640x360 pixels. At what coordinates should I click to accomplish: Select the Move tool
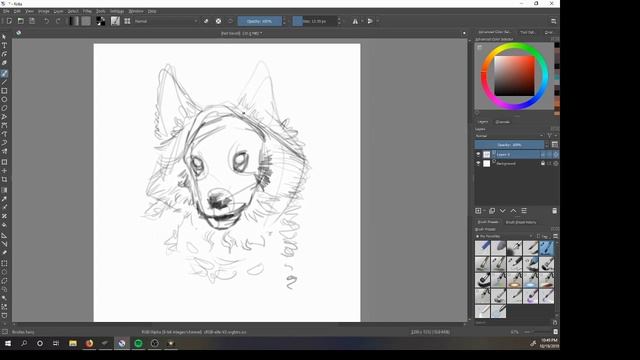click(4, 171)
